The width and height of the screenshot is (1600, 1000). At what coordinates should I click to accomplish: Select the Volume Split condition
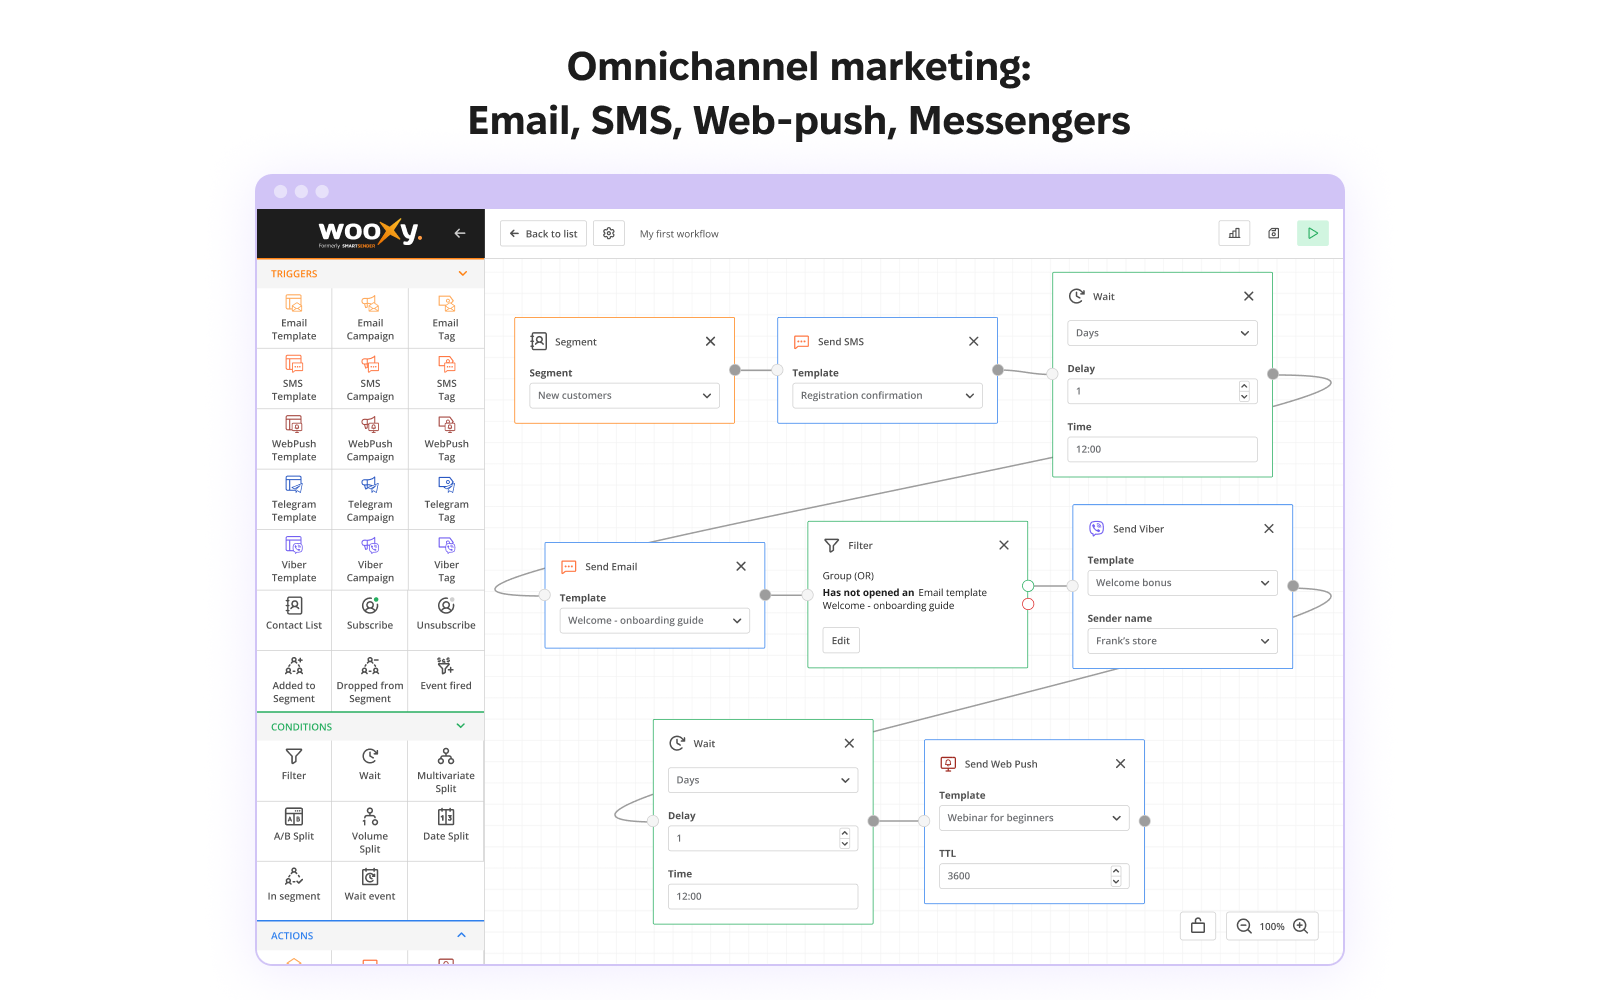(370, 831)
